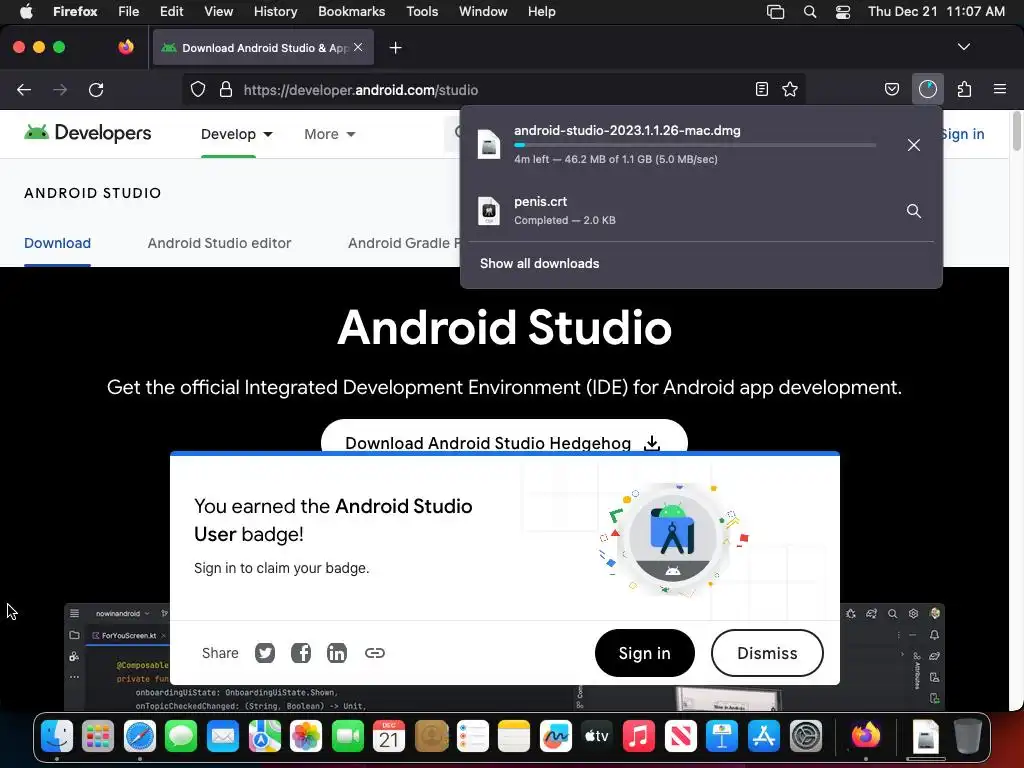Copy badge link chain icon

pyautogui.click(x=374, y=653)
